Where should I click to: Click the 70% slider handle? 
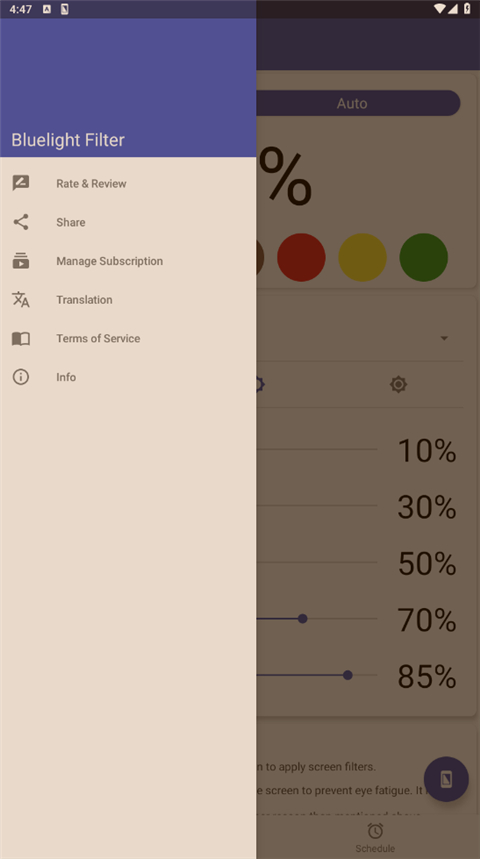coord(302,619)
